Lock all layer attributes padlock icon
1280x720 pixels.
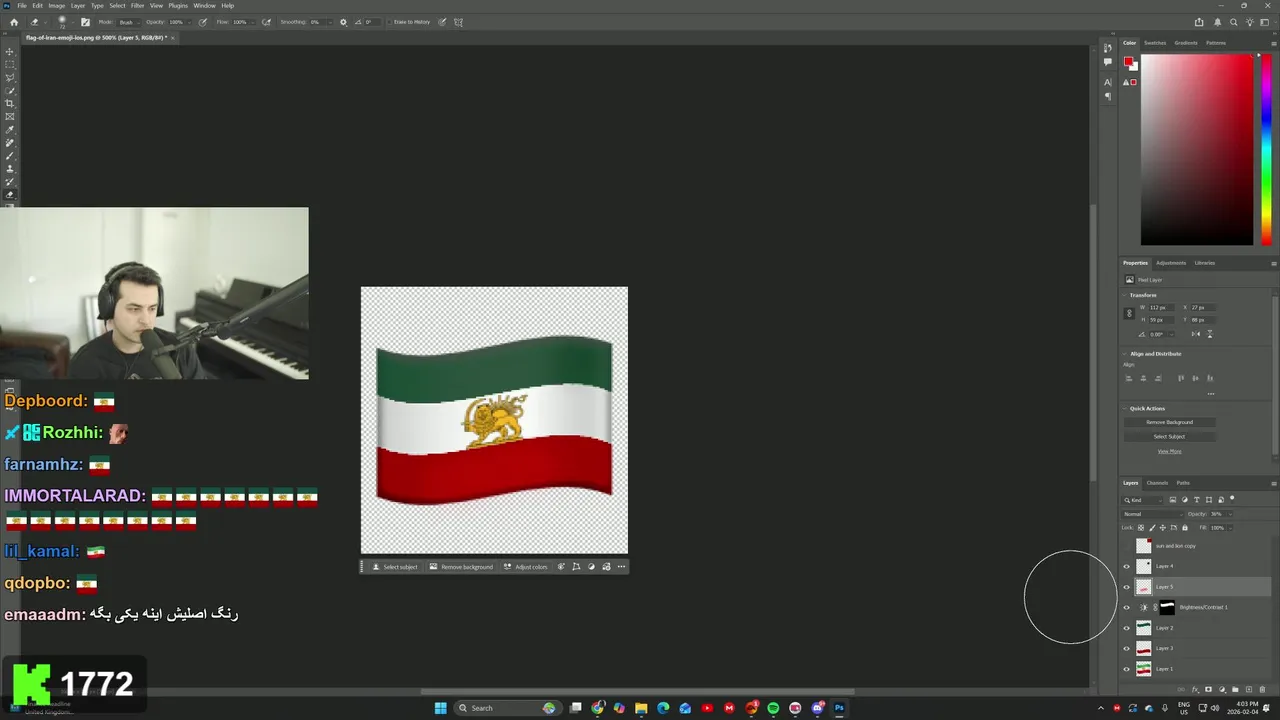1185,528
